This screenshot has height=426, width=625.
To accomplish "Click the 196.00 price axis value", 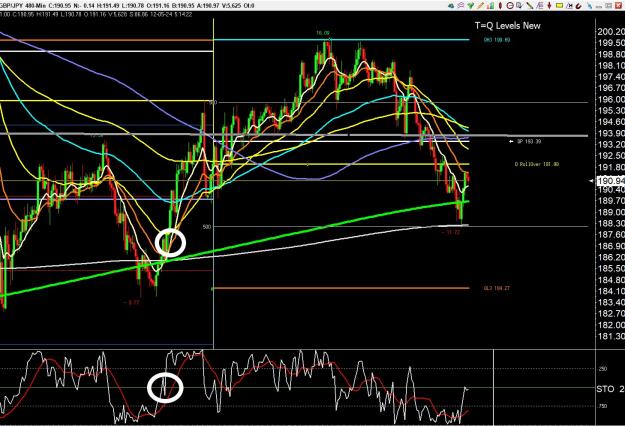I will pyautogui.click(x=611, y=99).
